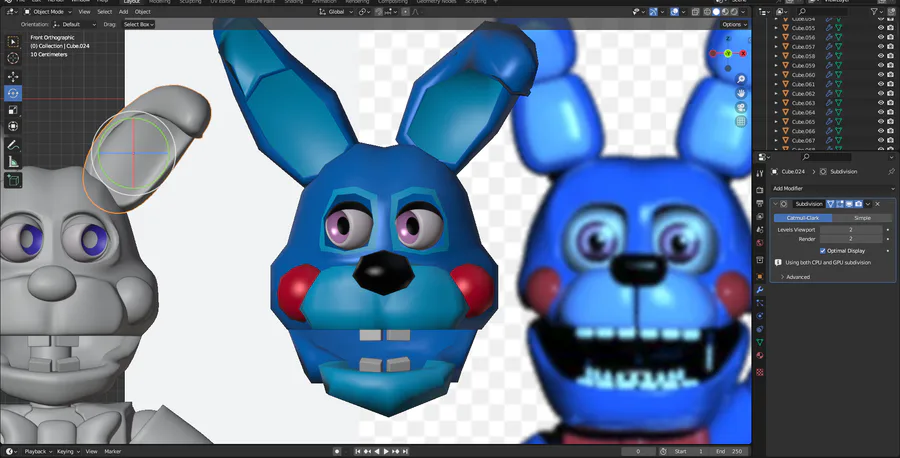Viewport: 900px width, 458px height.
Task: Open the Tool properties tab
Action: pos(760,173)
